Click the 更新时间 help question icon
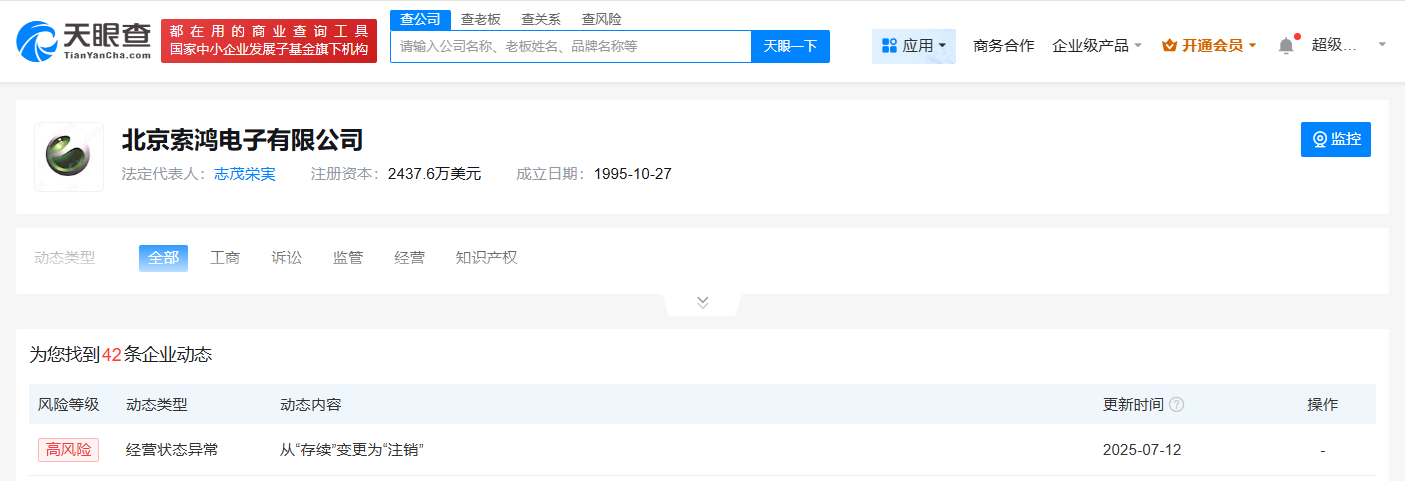Viewport: 1405px width, 481px height. (1177, 405)
